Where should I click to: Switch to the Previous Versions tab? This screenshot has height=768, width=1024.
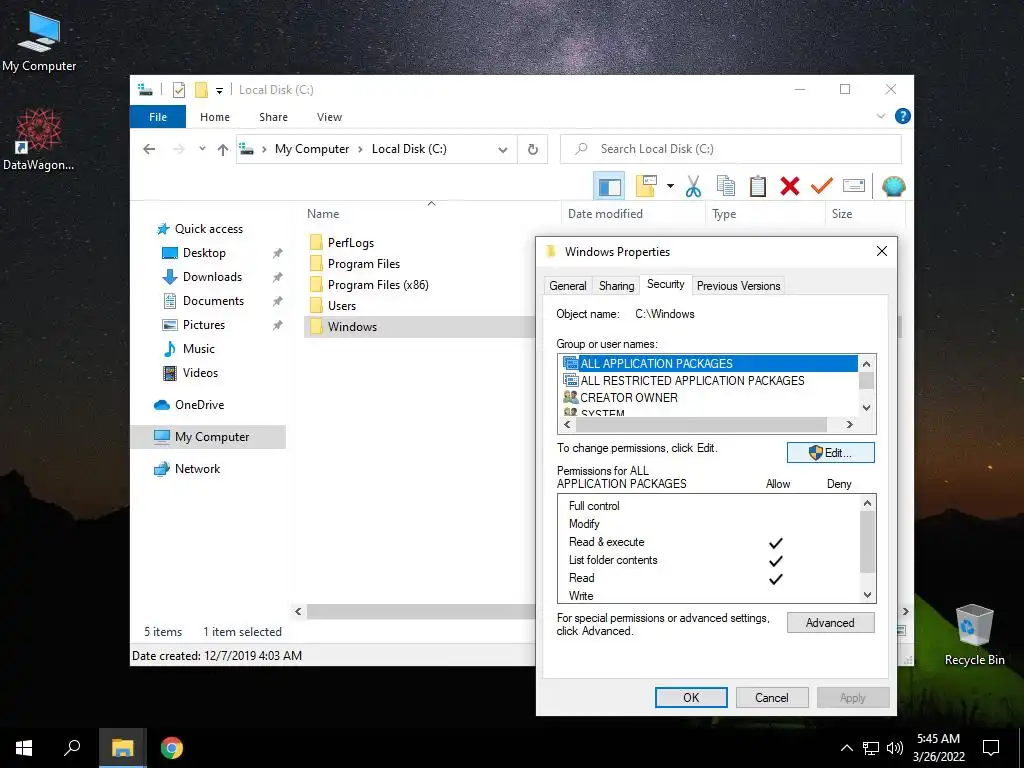pos(739,286)
